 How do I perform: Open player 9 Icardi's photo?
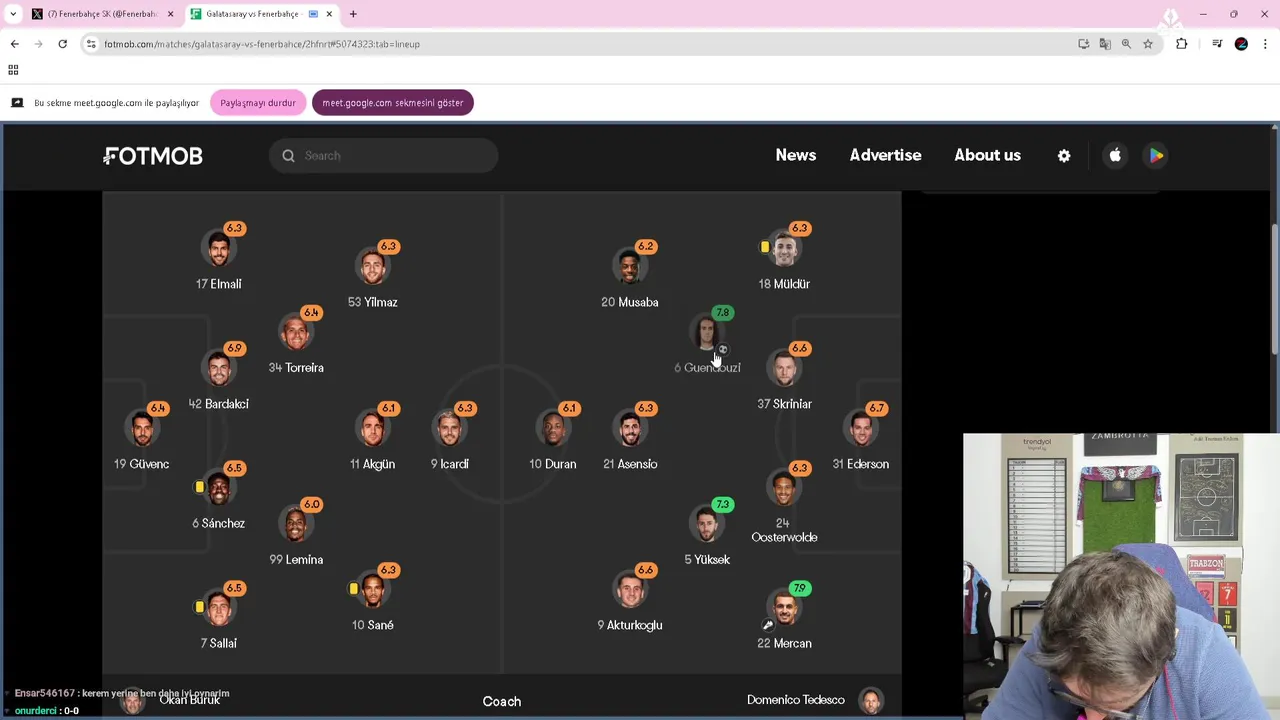coord(450,429)
